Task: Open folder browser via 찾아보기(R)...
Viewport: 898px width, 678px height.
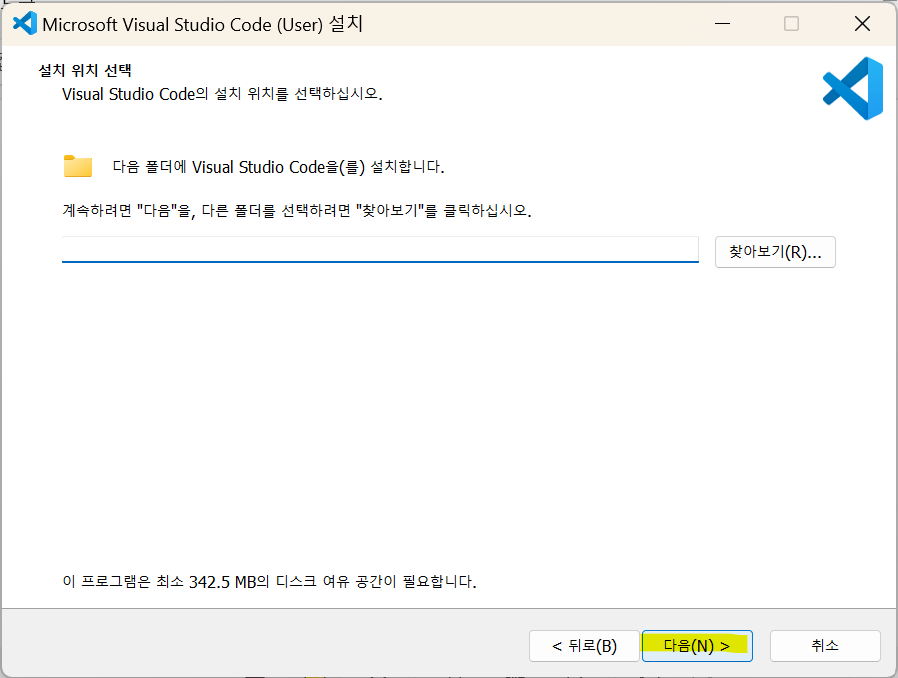Action: click(775, 252)
